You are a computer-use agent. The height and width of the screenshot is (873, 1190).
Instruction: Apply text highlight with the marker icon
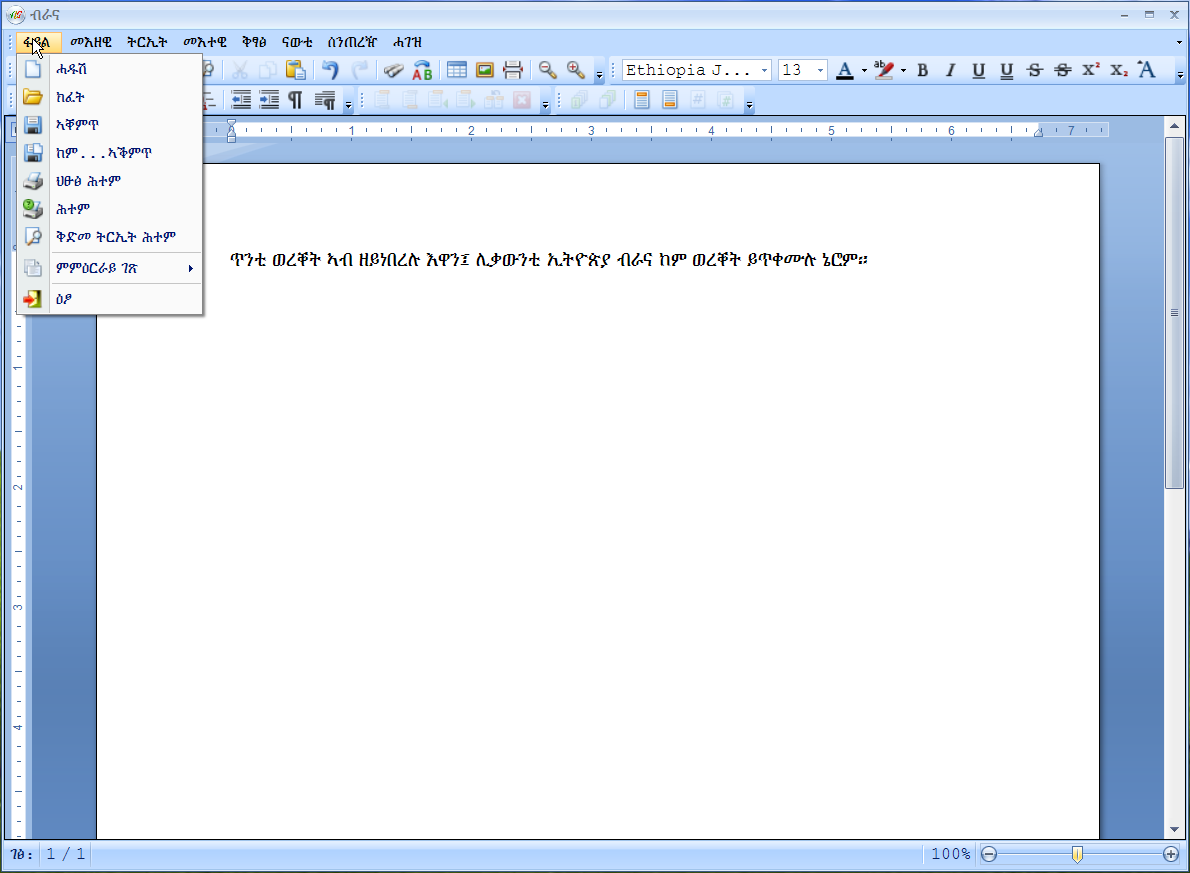click(883, 70)
